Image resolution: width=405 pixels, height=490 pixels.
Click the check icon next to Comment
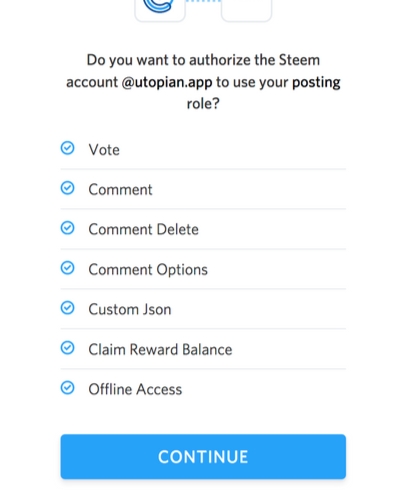point(67,188)
